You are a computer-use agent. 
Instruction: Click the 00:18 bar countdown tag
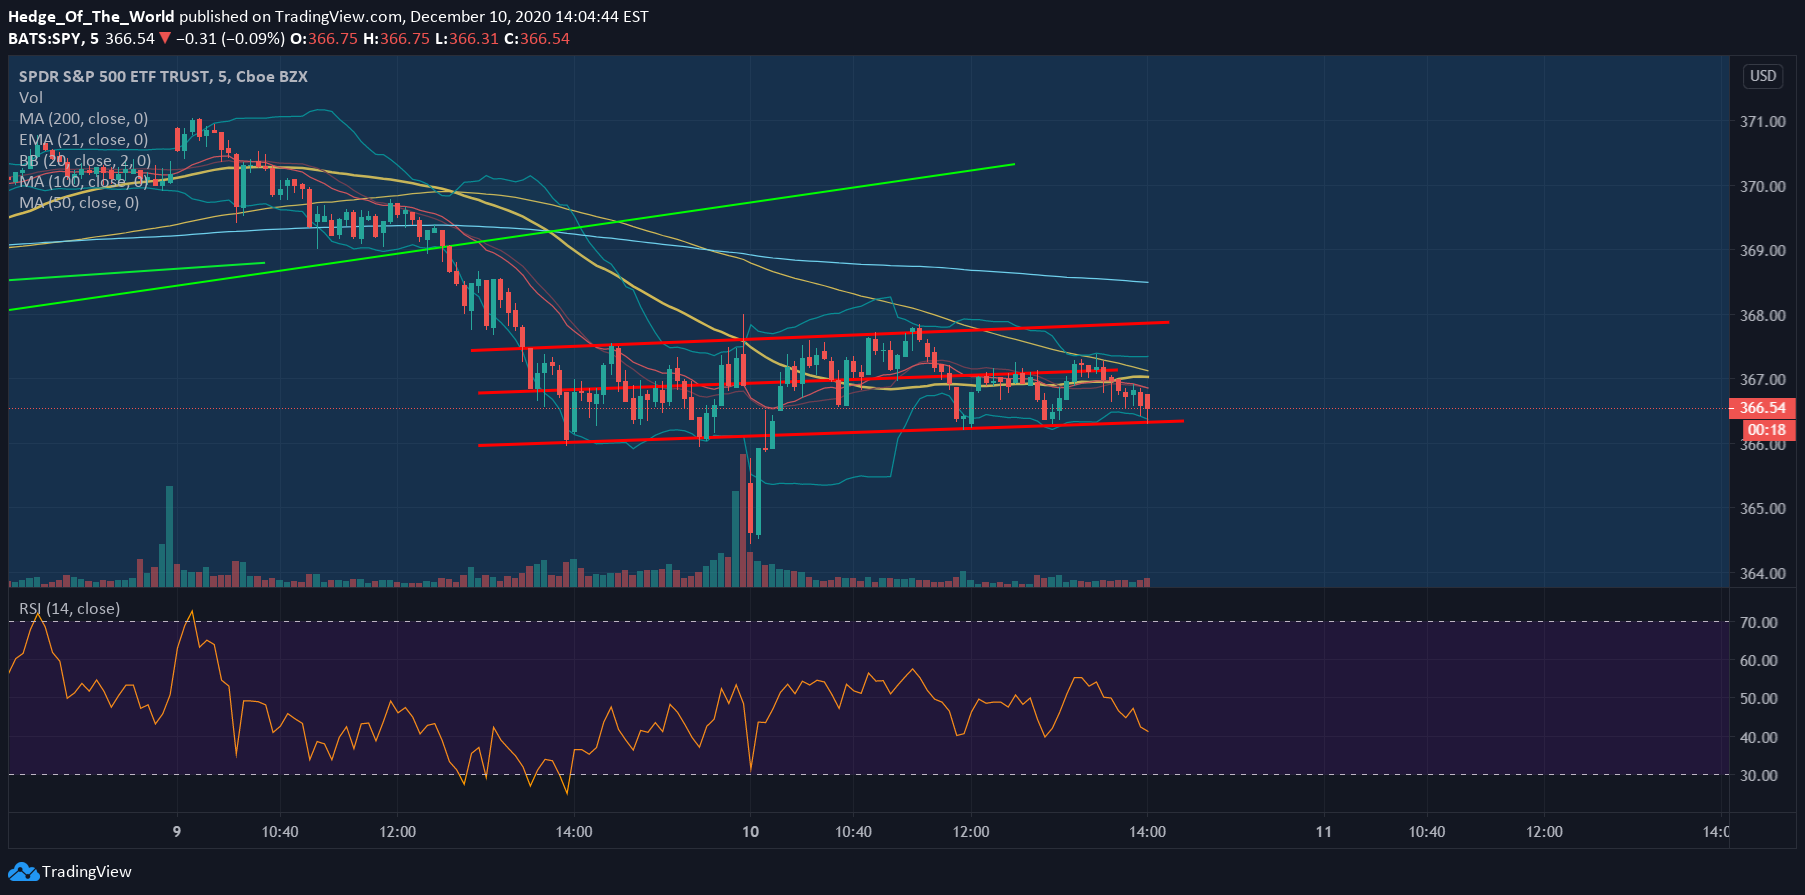(1769, 430)
